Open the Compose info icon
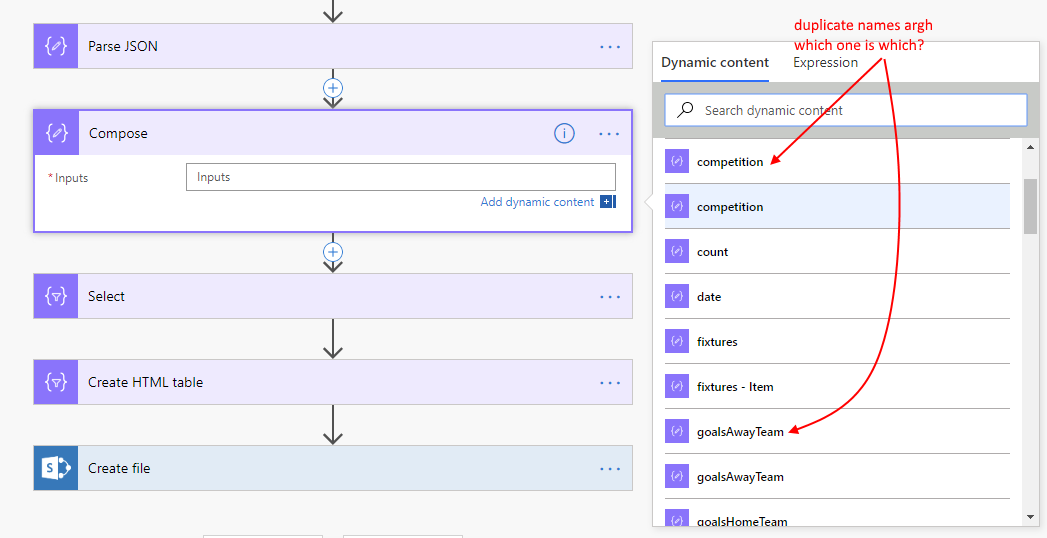The height and width of the screenshot is (538, 1047). point(564,133)
